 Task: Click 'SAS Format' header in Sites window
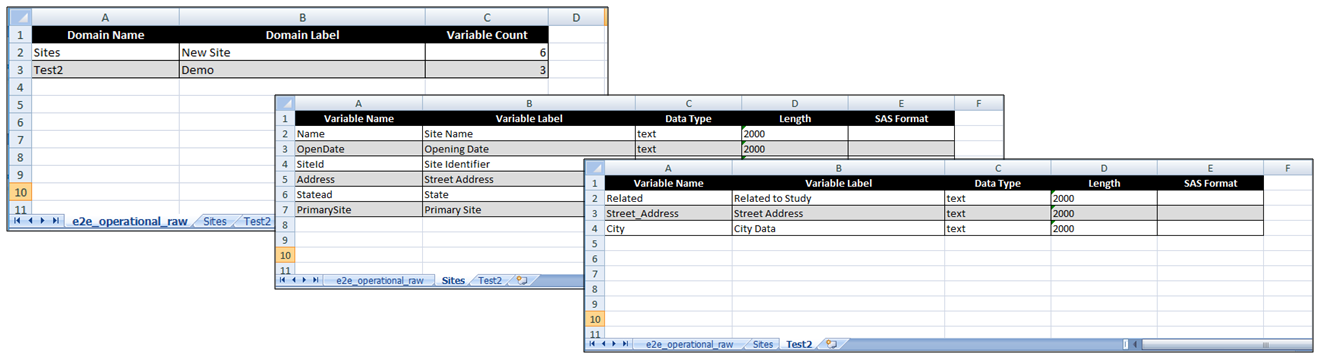[x=902, y=118]
